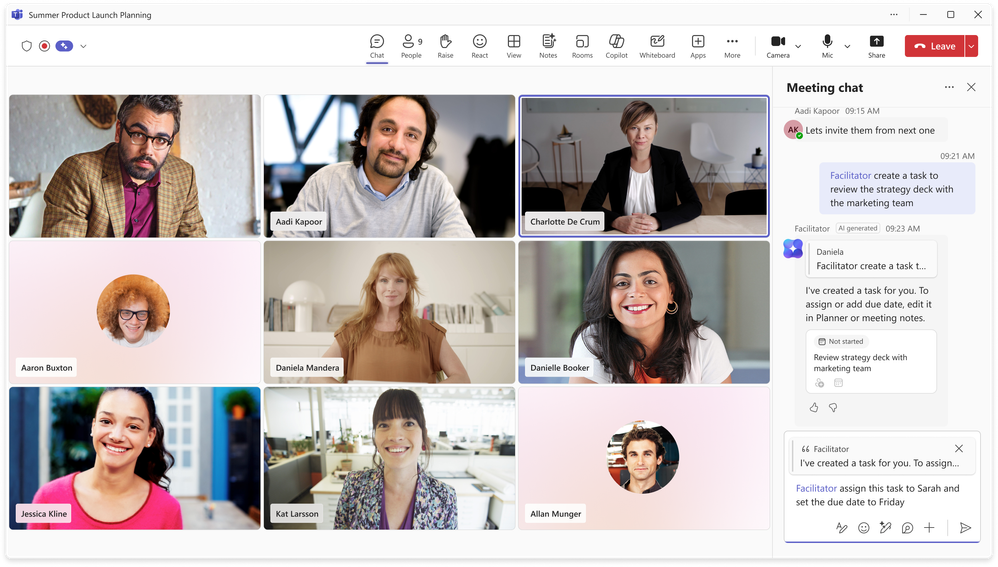This screenshot has width=998, height=567.
Task: Share your screen content
Action: (876, 46)
